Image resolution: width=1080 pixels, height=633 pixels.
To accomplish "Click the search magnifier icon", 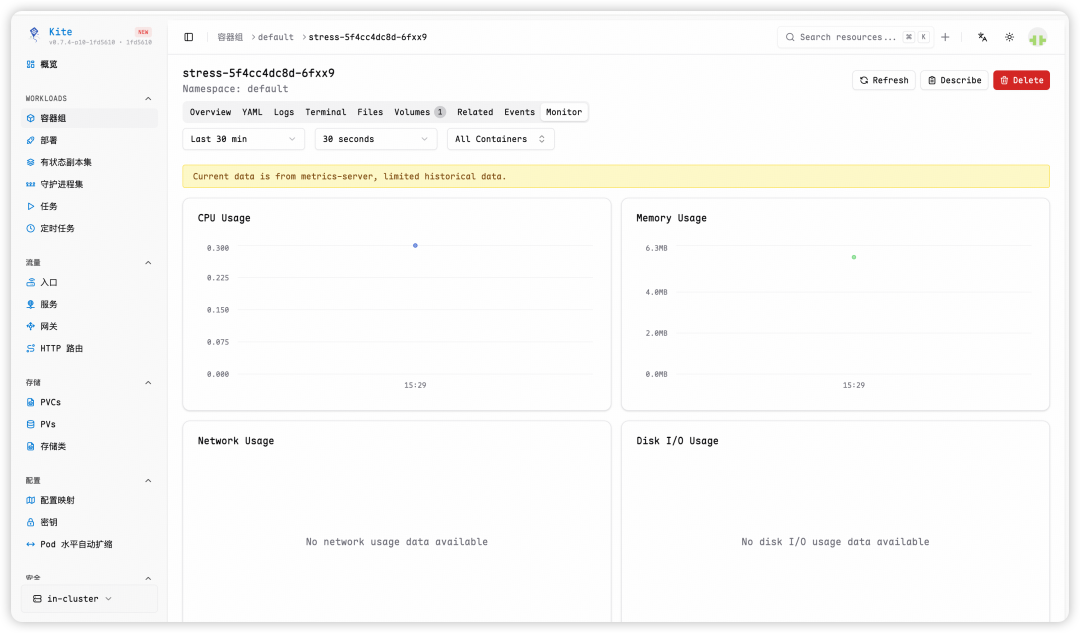I will [x=790, y=37].
